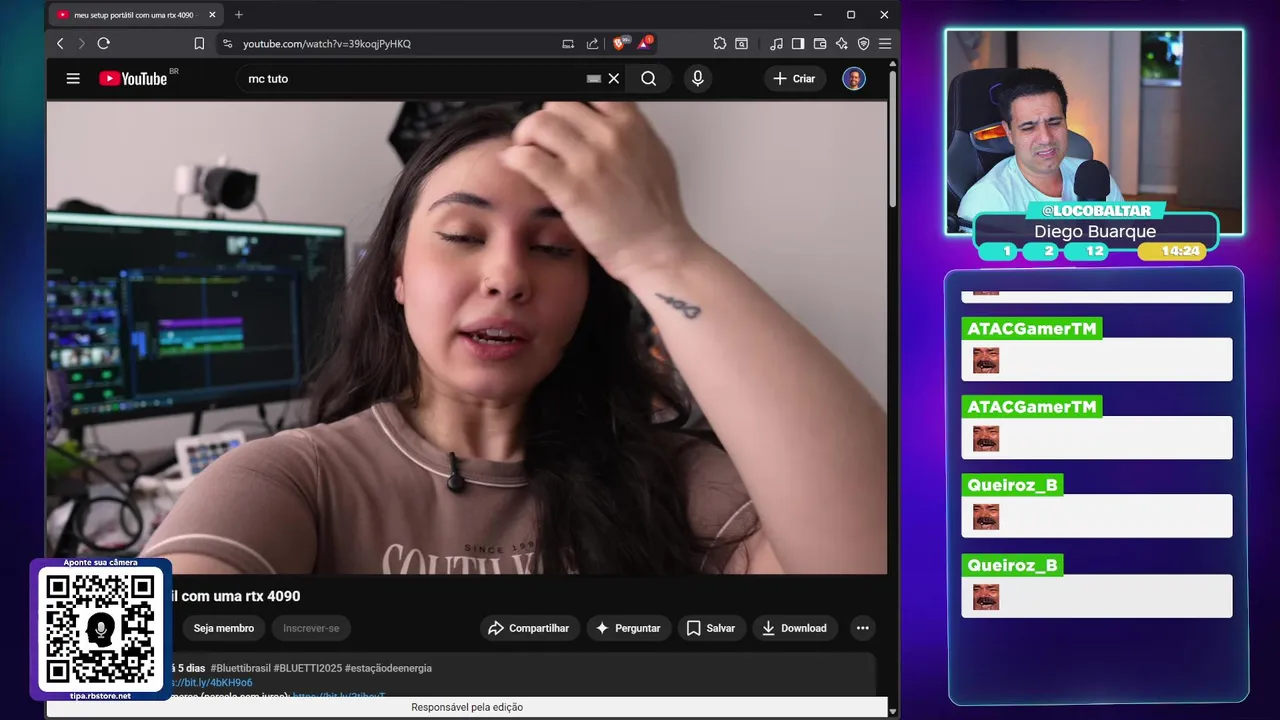Go back in browser history
Screen dimensions: 1280x720
[x=60, y=44]
